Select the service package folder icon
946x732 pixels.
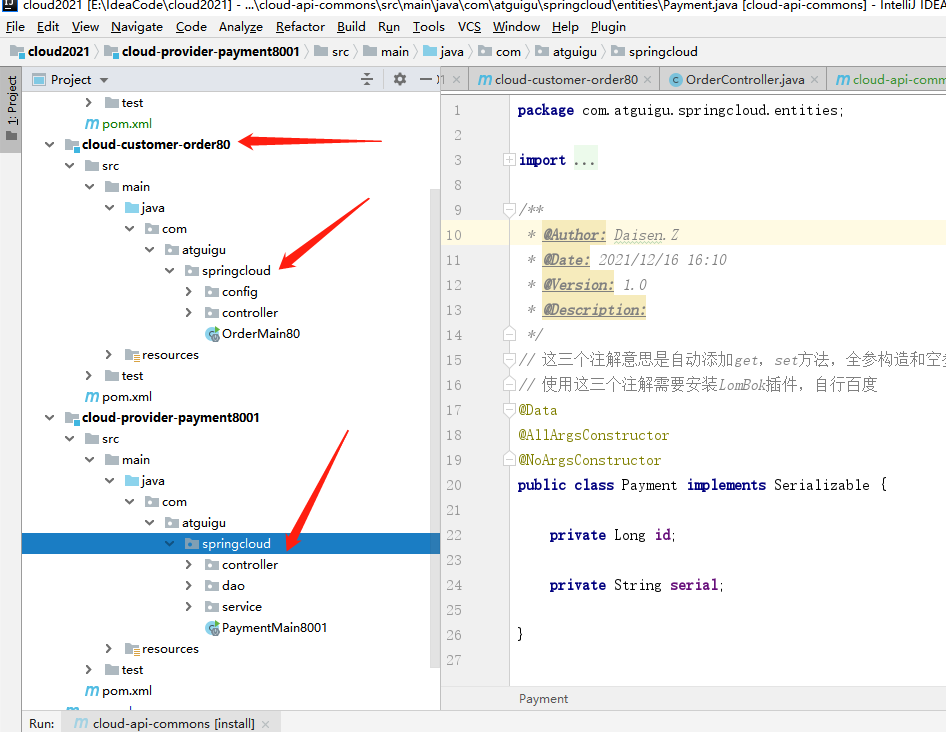[x=212, y=607]
